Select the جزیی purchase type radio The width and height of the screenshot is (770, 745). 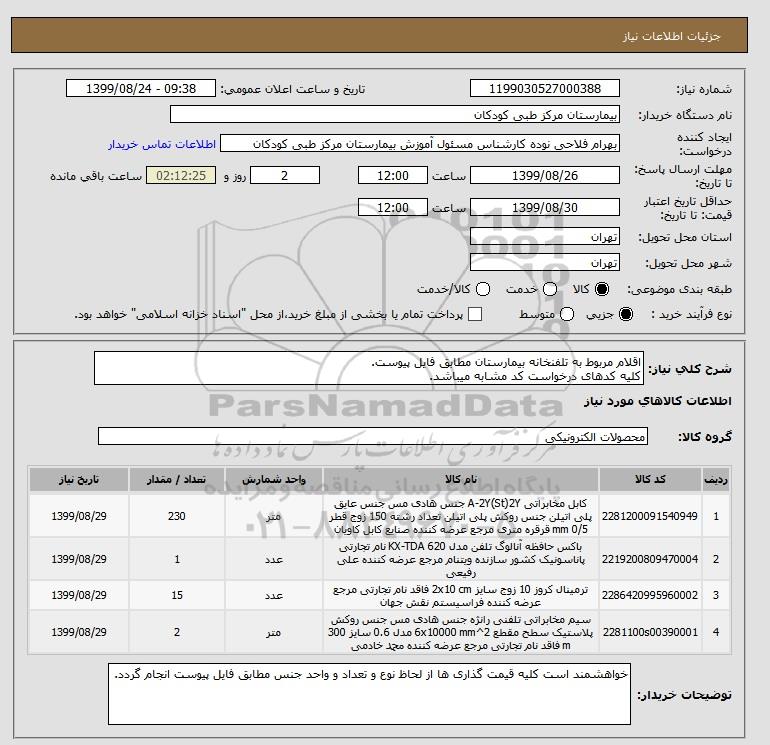626,314
